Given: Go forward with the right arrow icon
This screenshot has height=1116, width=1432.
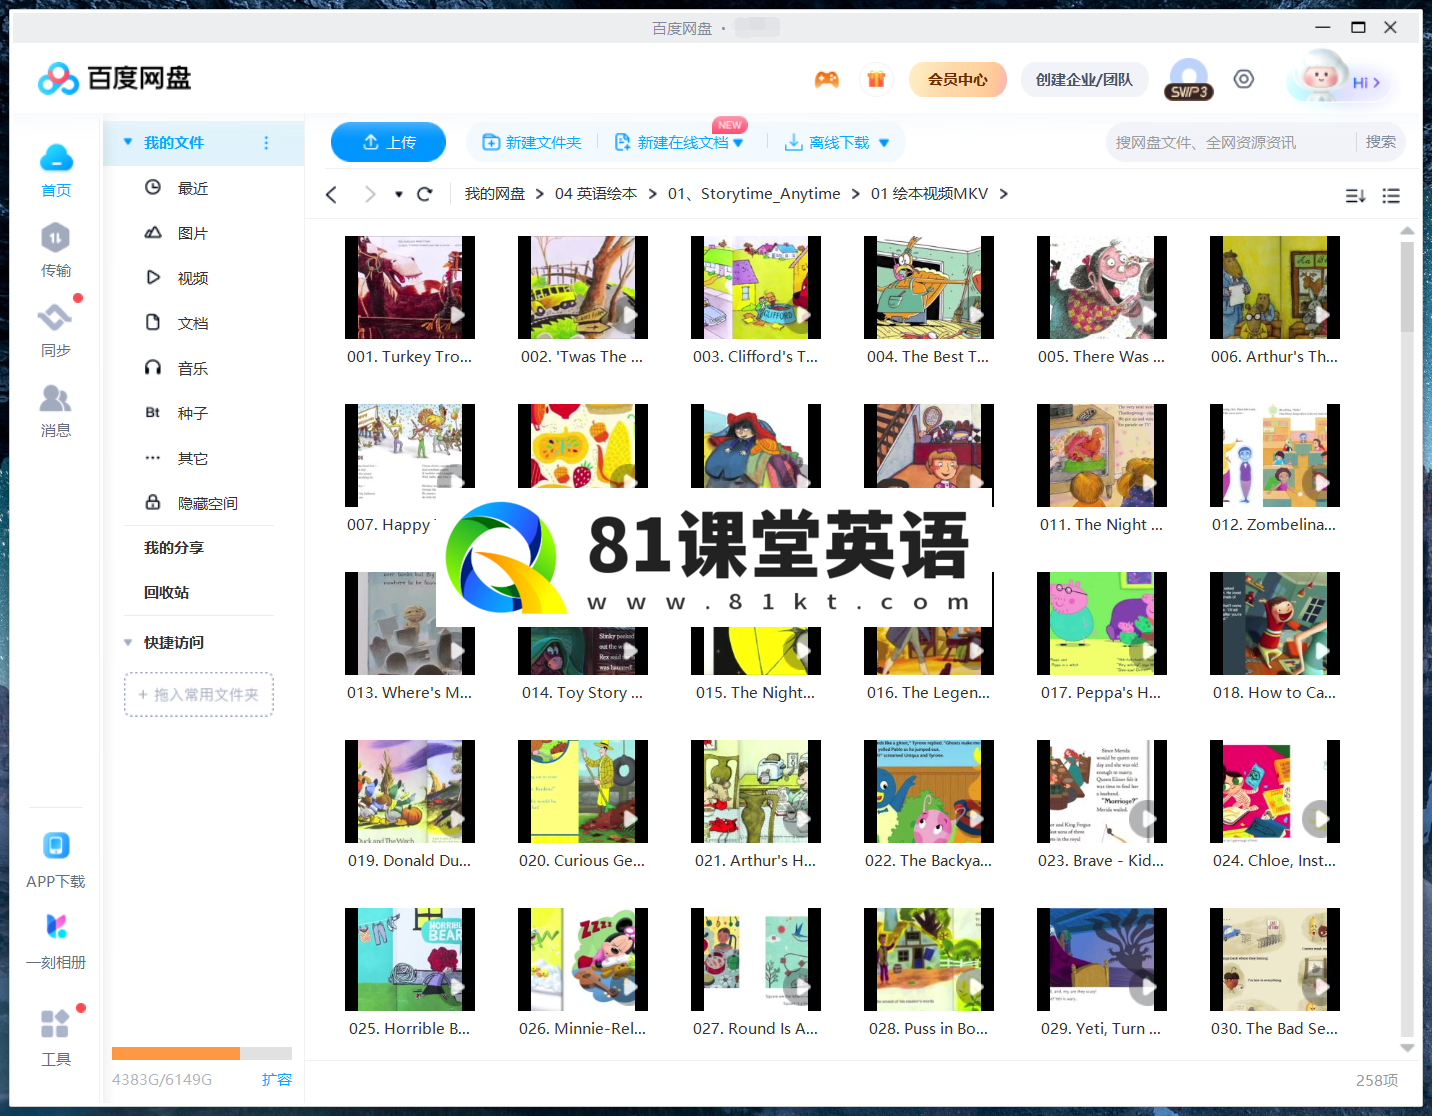Looking at the screenshot, I should coord(370,194).
